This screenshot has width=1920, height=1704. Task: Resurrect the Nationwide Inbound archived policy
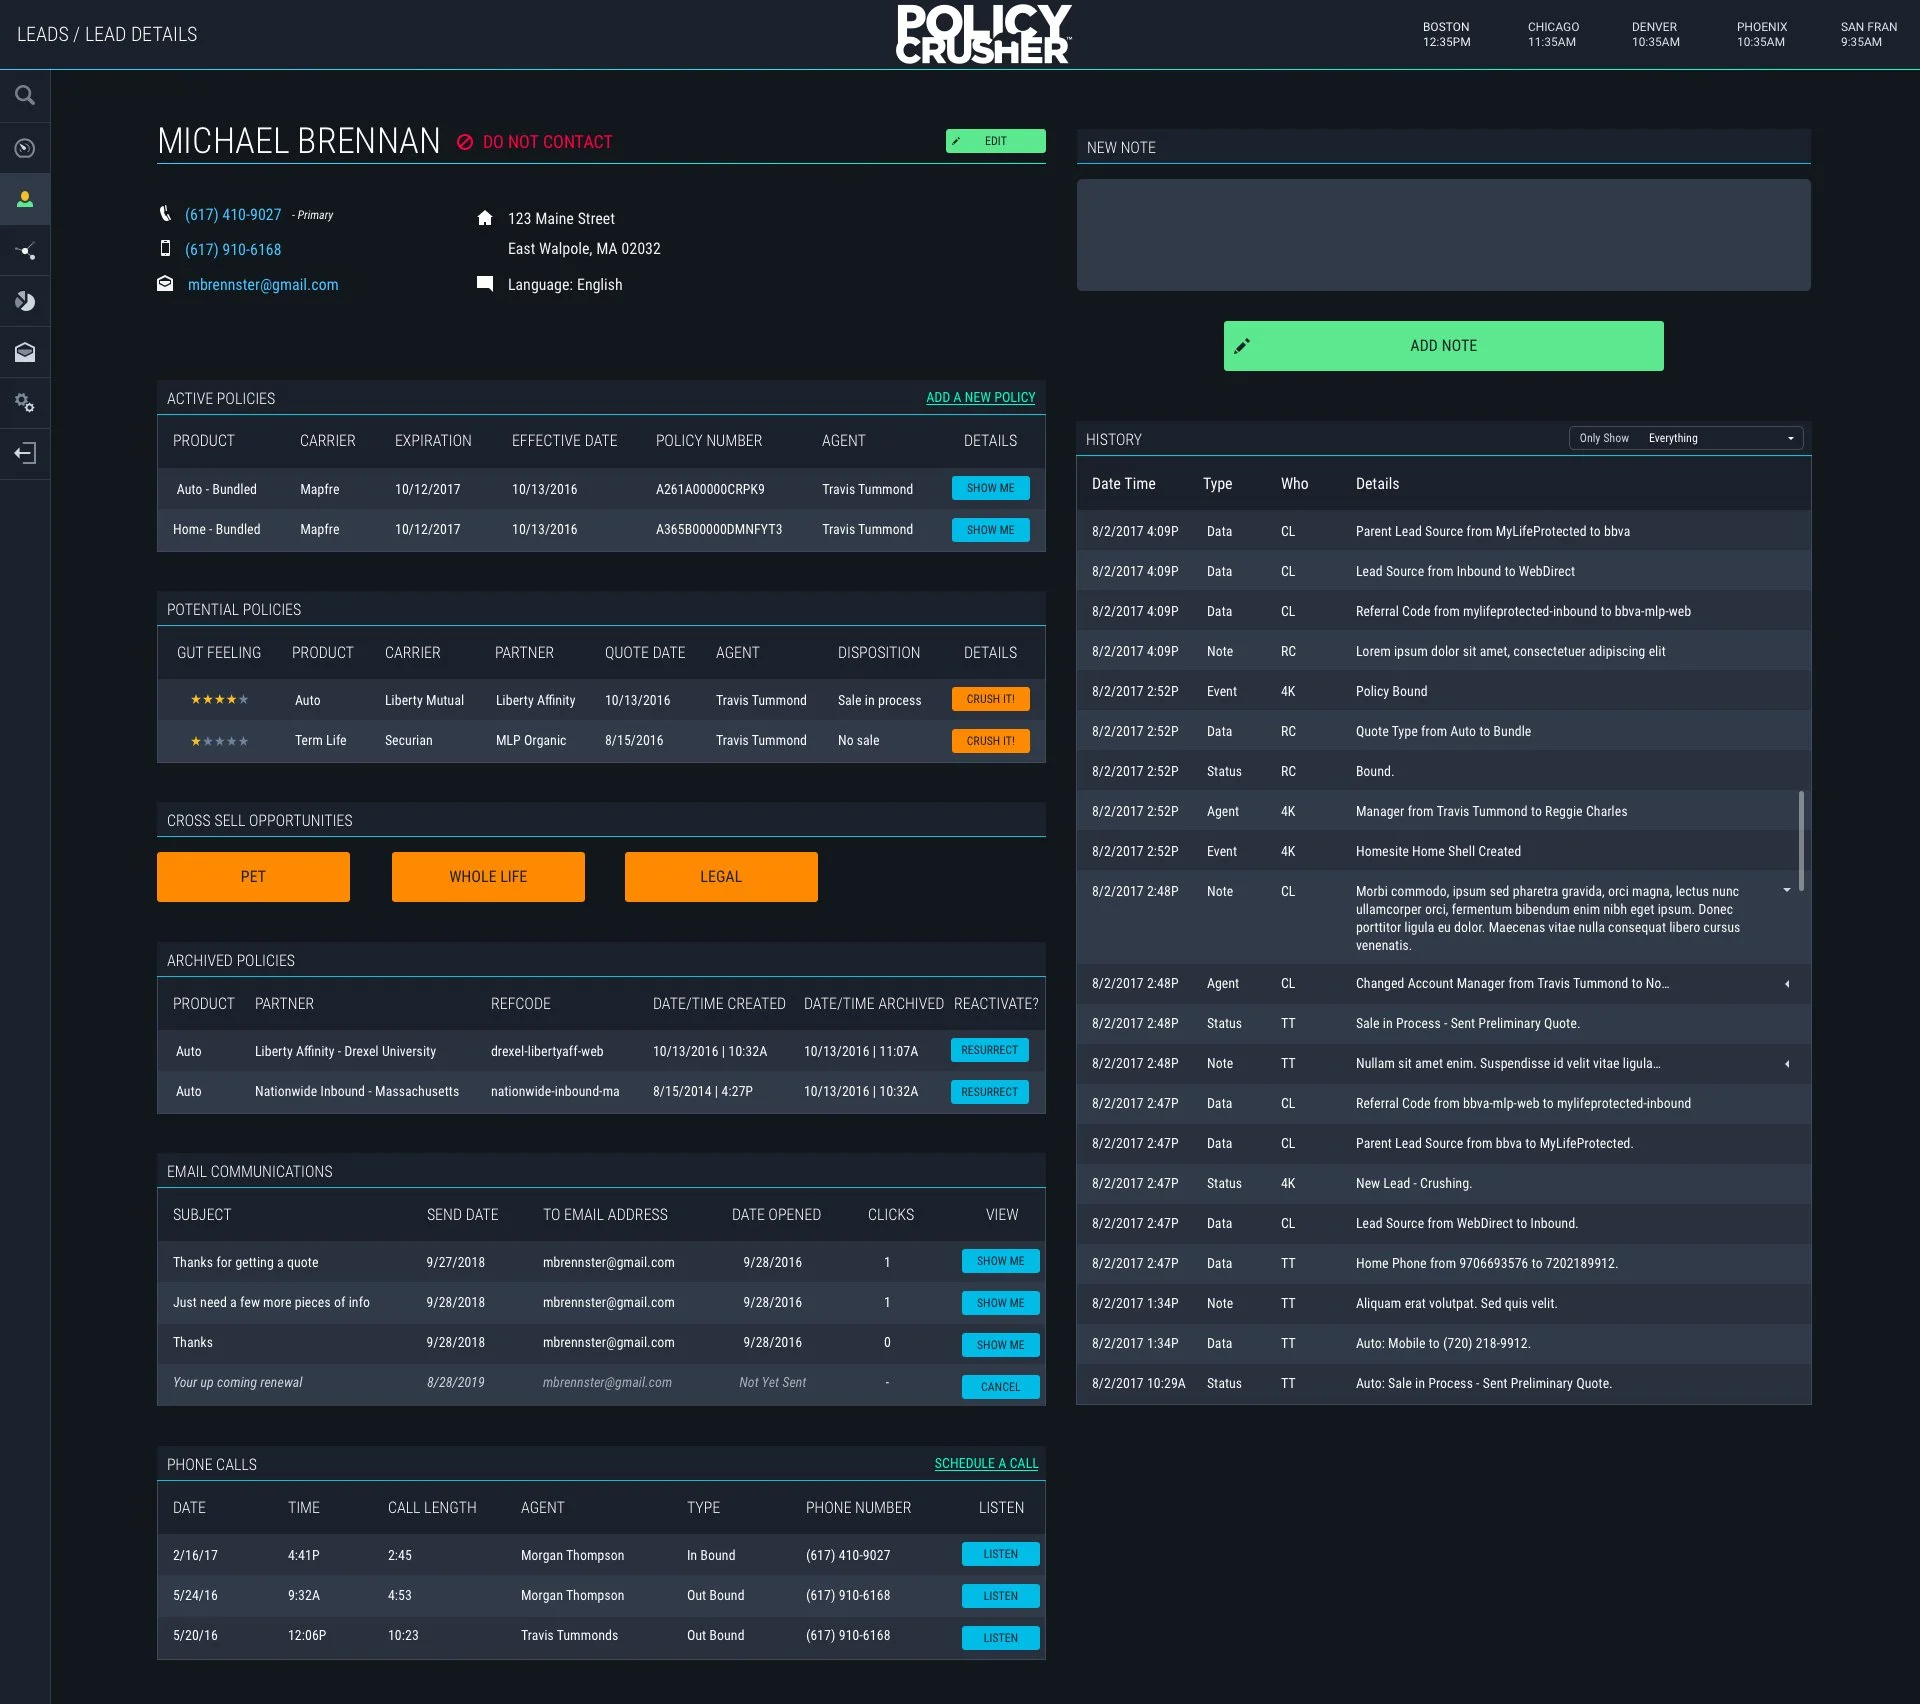click(x=989, y=1091)
